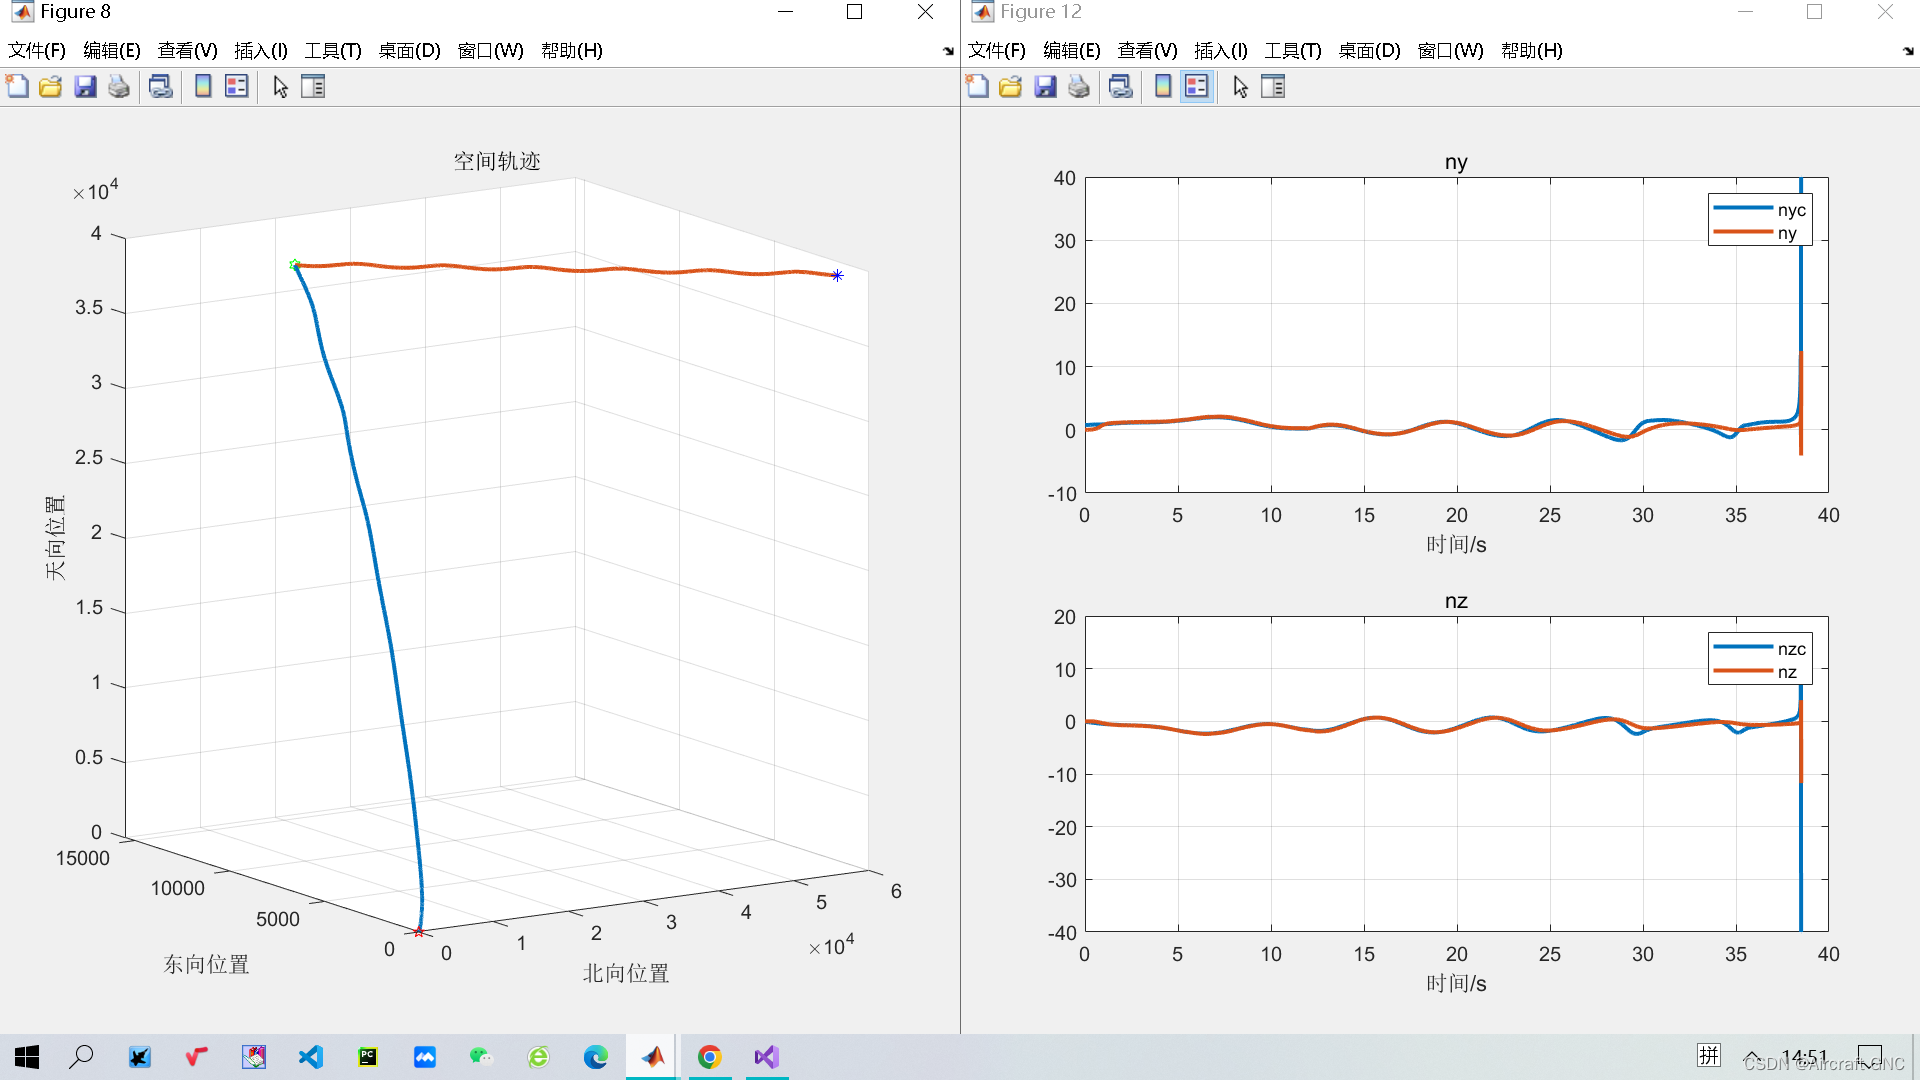Click dock arrow at Figure 8 menu bar
1920x1080 pixels.
point(948,51)
